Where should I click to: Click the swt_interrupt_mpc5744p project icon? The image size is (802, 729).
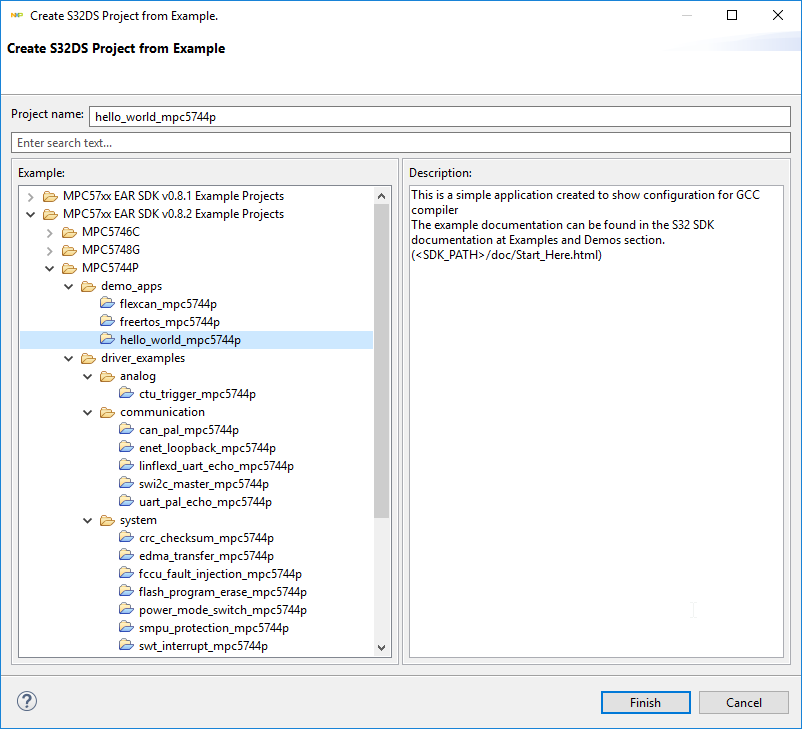[x=127, y=646]
